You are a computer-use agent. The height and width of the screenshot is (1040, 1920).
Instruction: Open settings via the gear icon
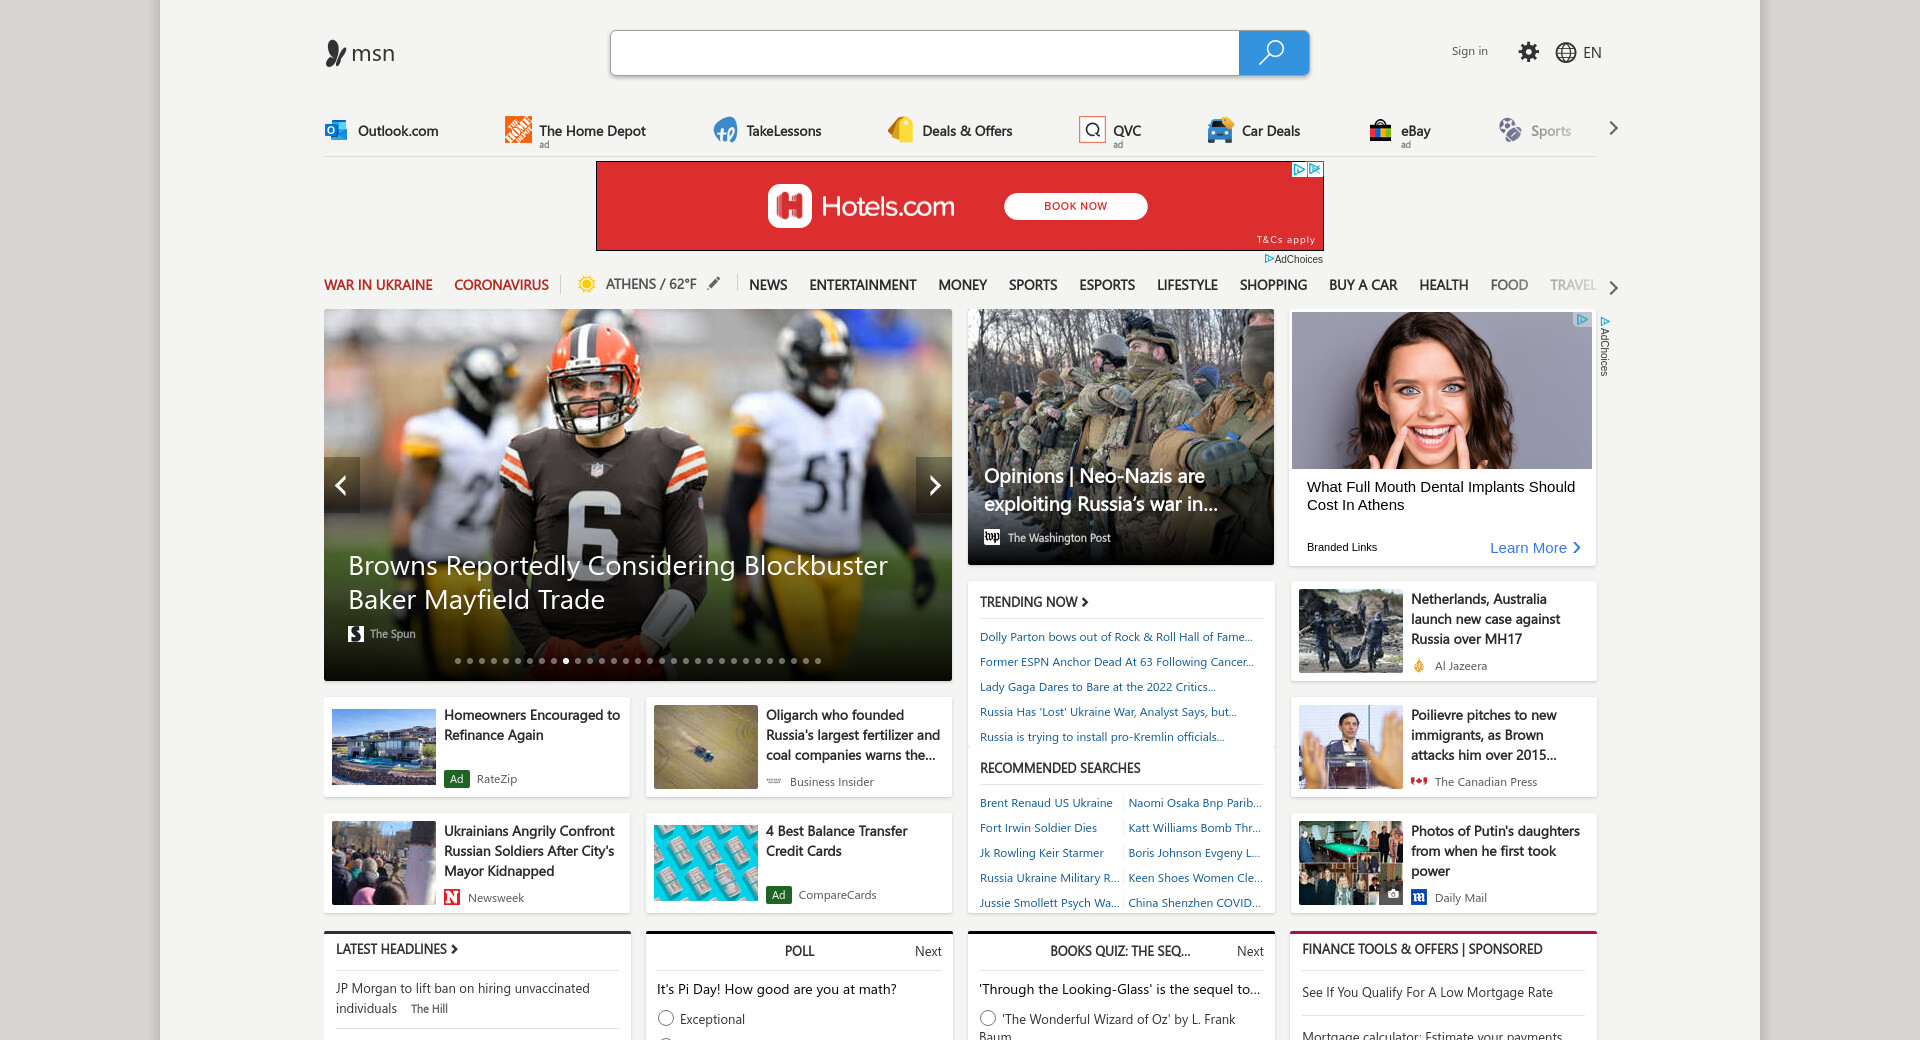tap(1528, 52)
